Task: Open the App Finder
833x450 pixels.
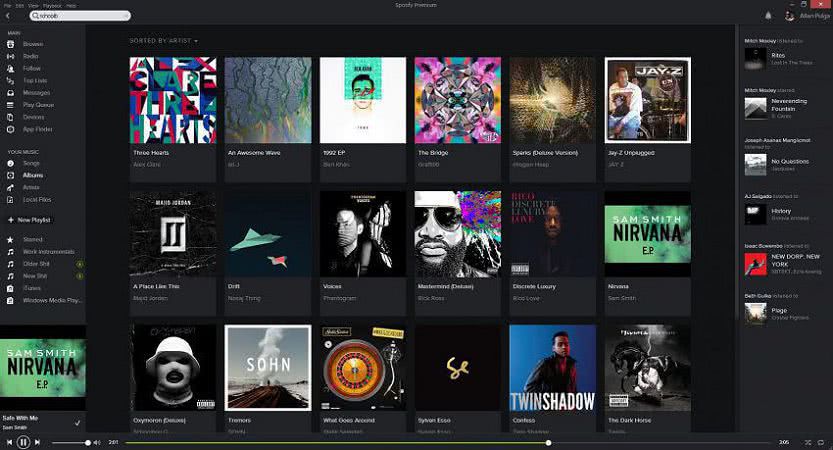Action: (36, 129)
